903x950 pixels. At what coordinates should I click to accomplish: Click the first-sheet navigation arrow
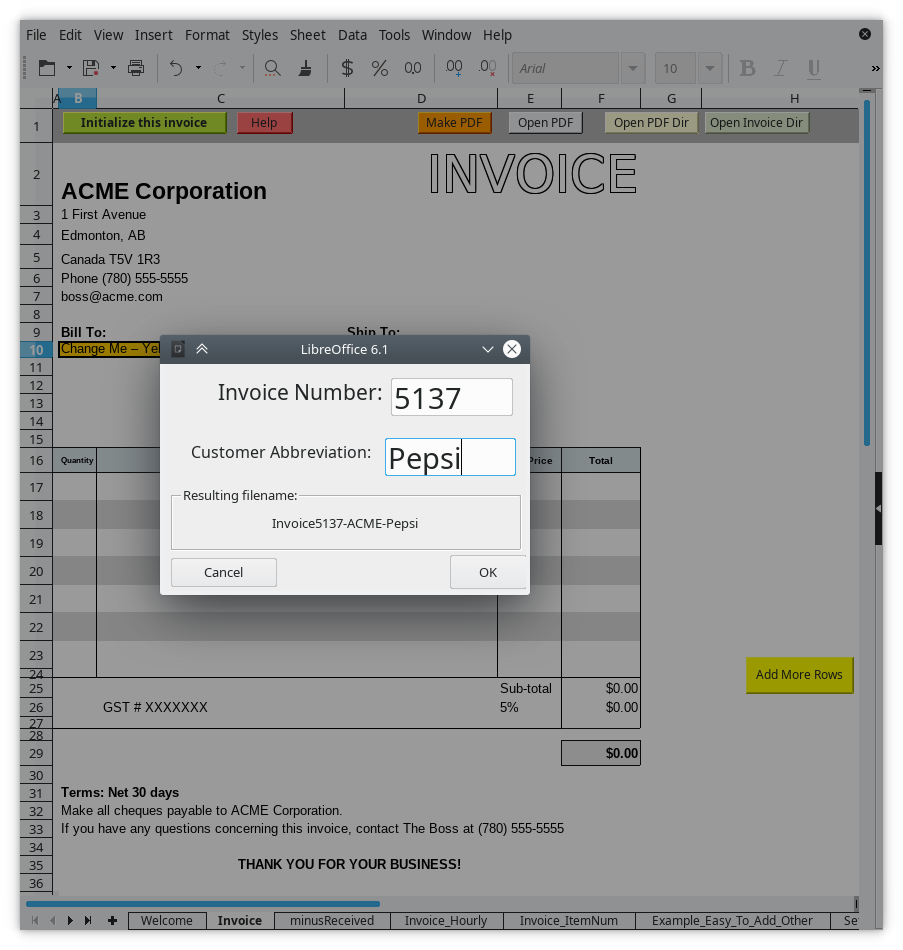tap(35, 920)
